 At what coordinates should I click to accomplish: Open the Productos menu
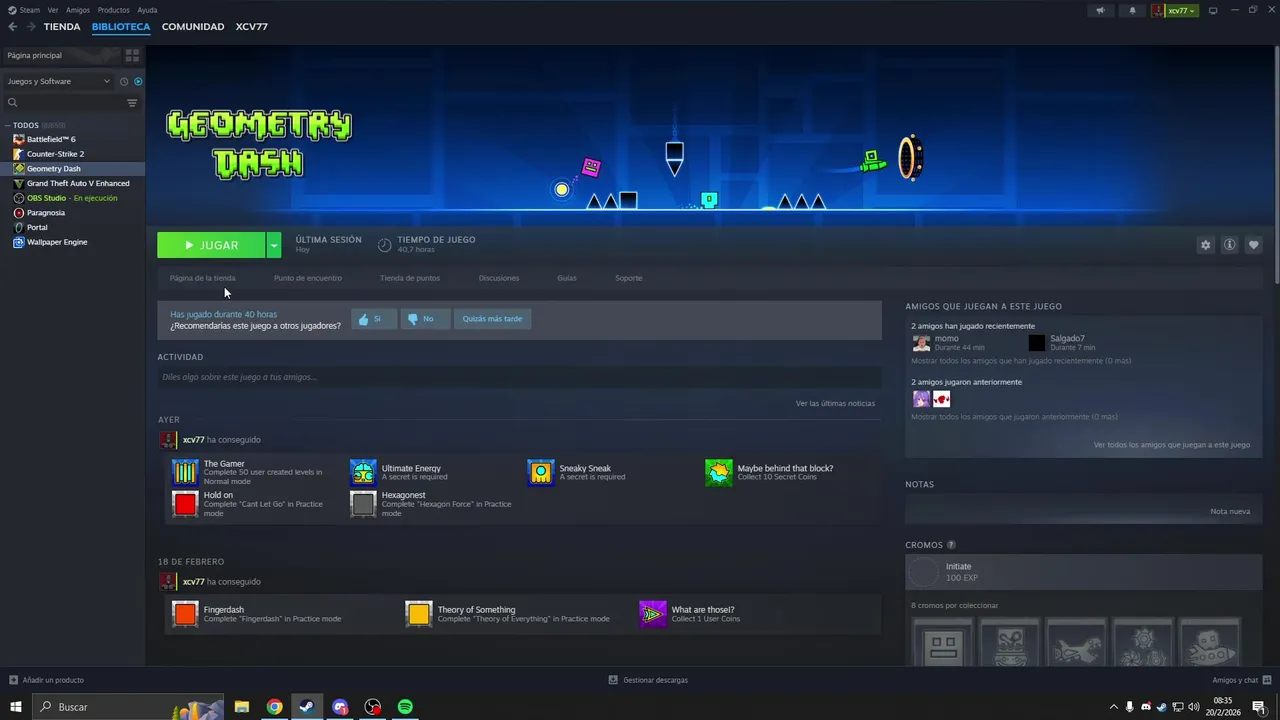click(x=114, y=10)
